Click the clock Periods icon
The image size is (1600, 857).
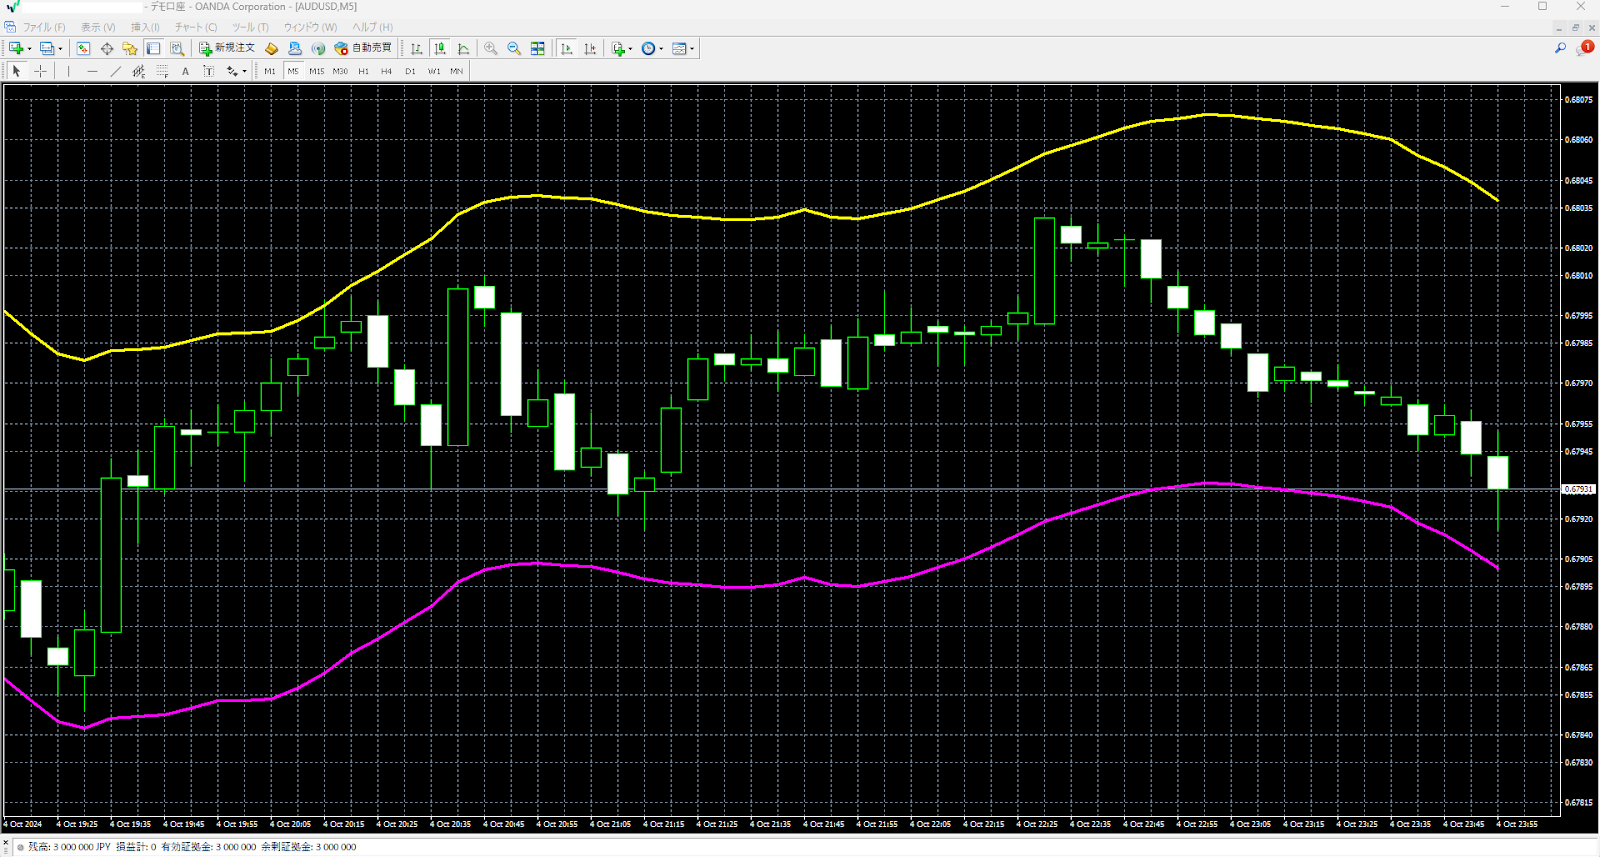(648, 48)
